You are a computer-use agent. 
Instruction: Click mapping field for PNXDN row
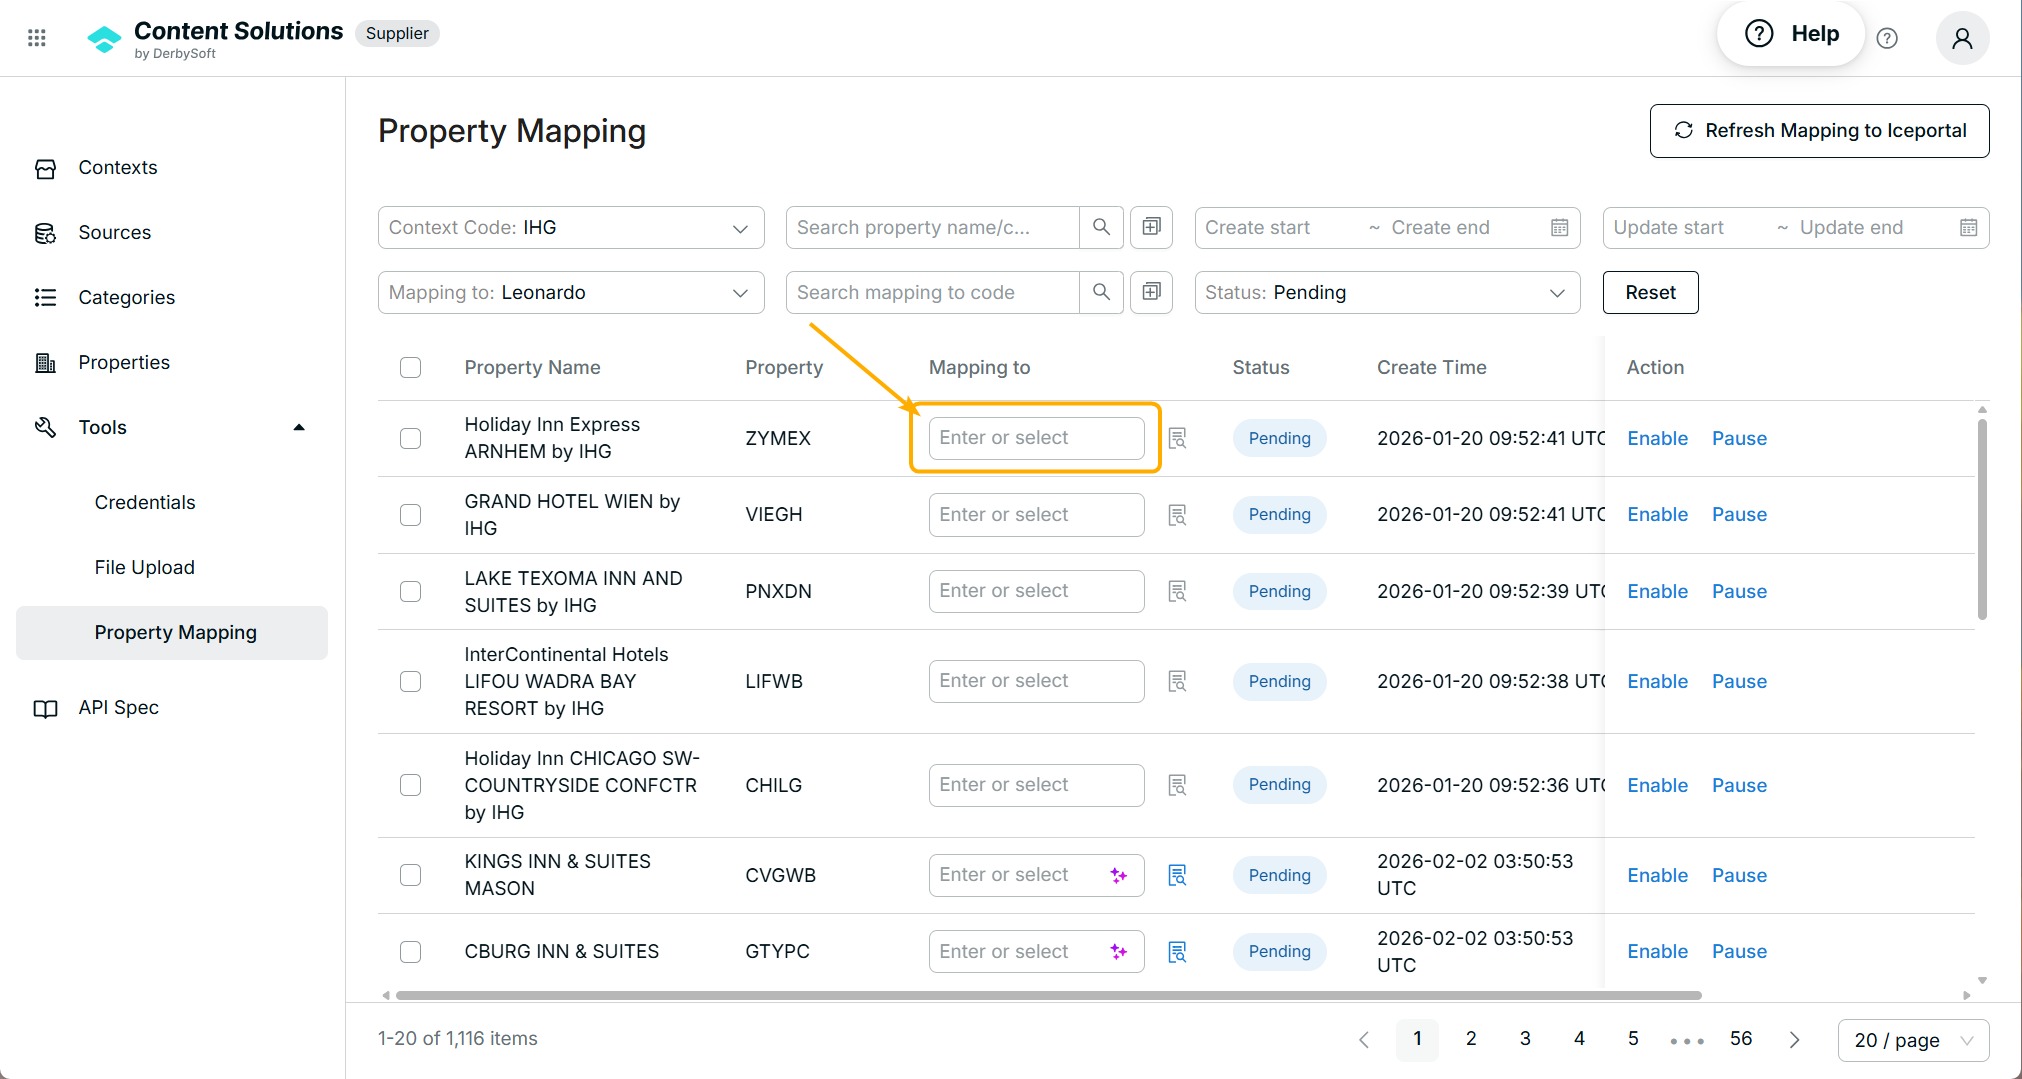pos(1036,591)
